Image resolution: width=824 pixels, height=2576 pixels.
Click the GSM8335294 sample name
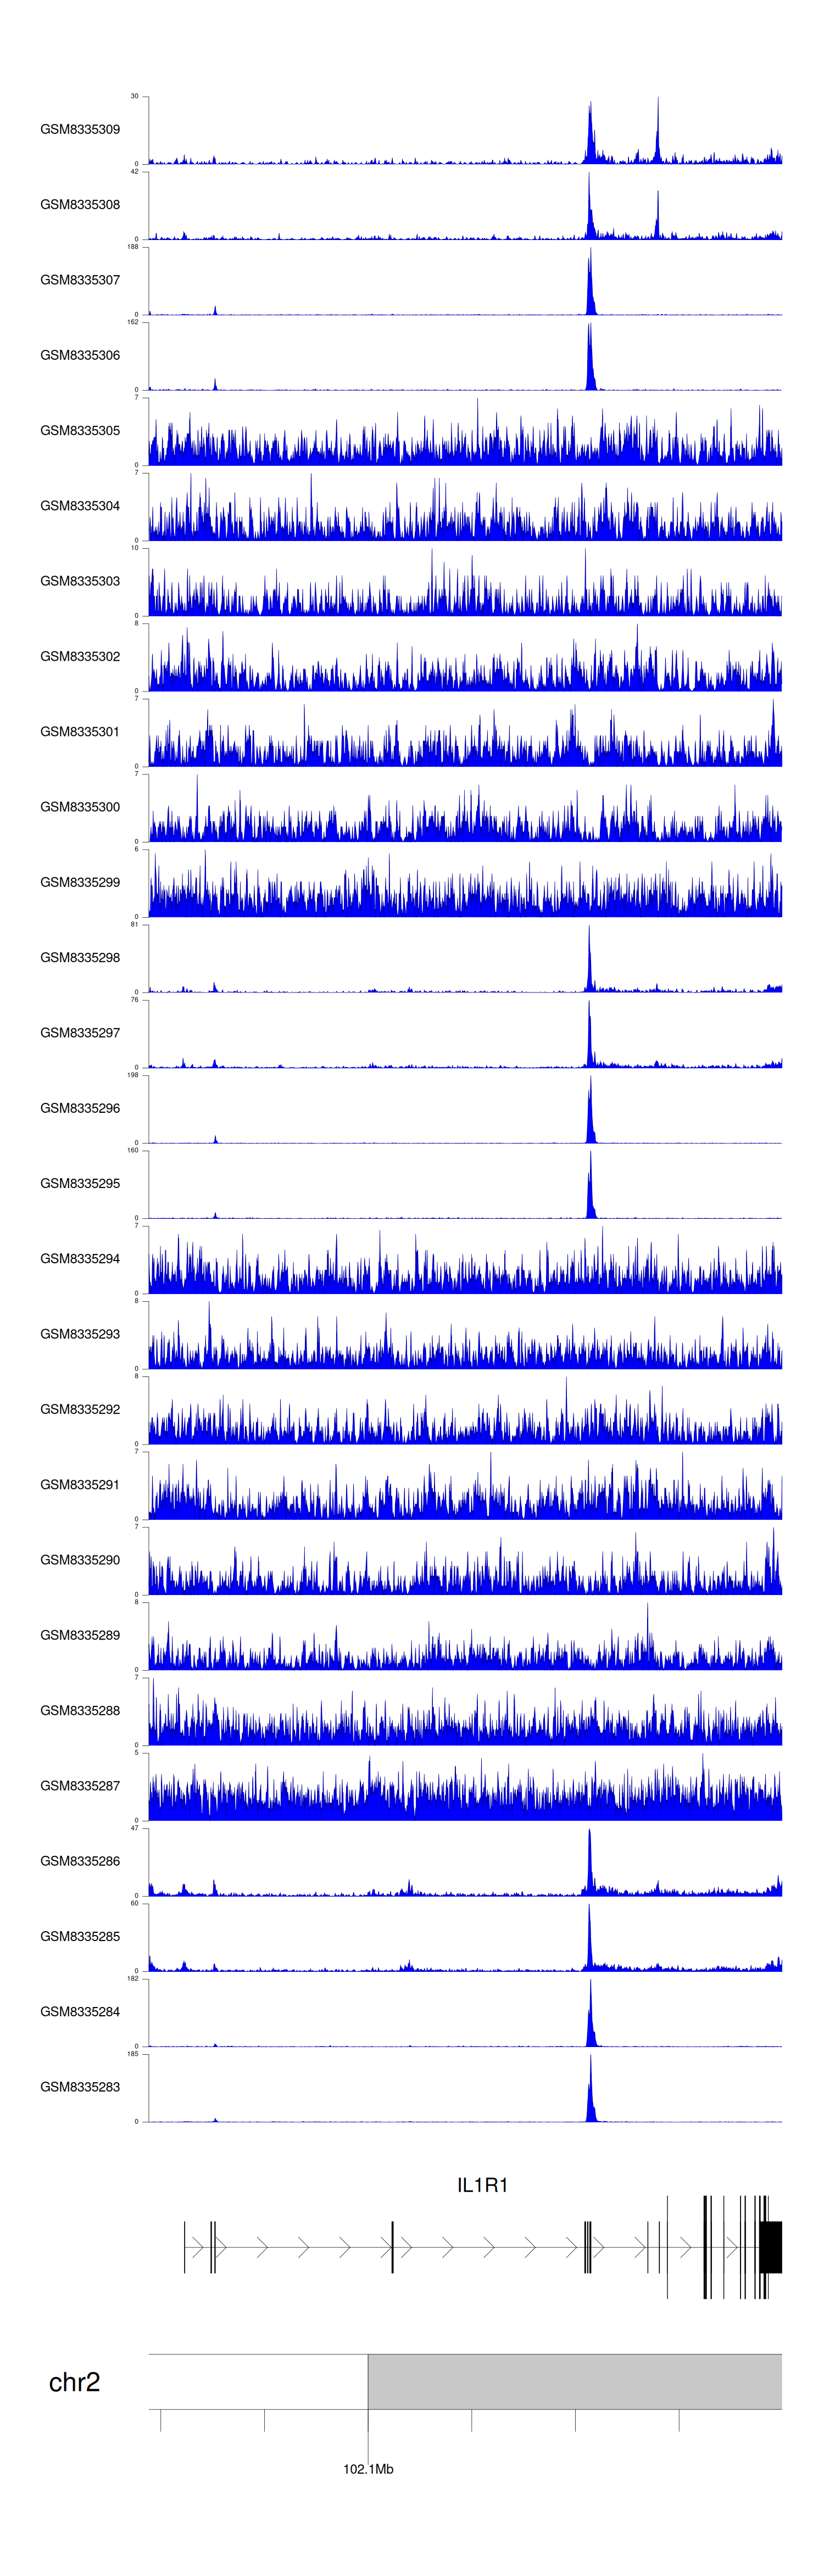coord(80,1258)
